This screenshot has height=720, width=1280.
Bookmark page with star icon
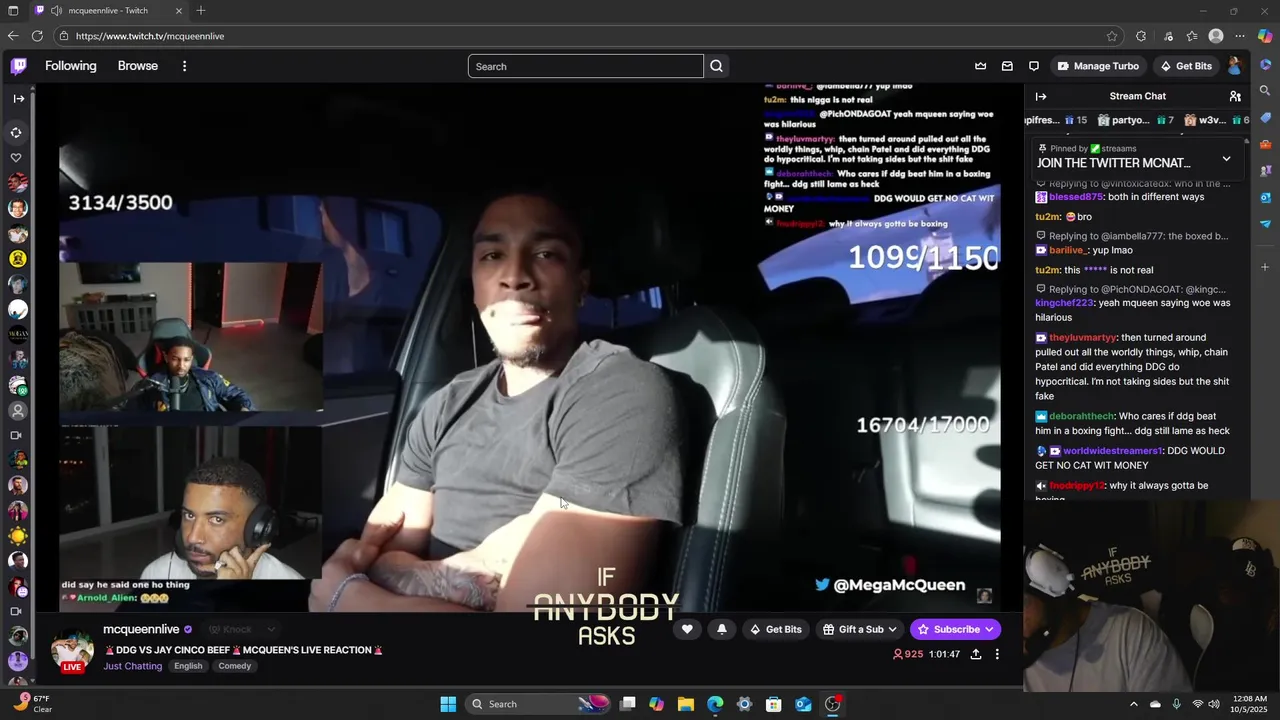click(1112, 36)
